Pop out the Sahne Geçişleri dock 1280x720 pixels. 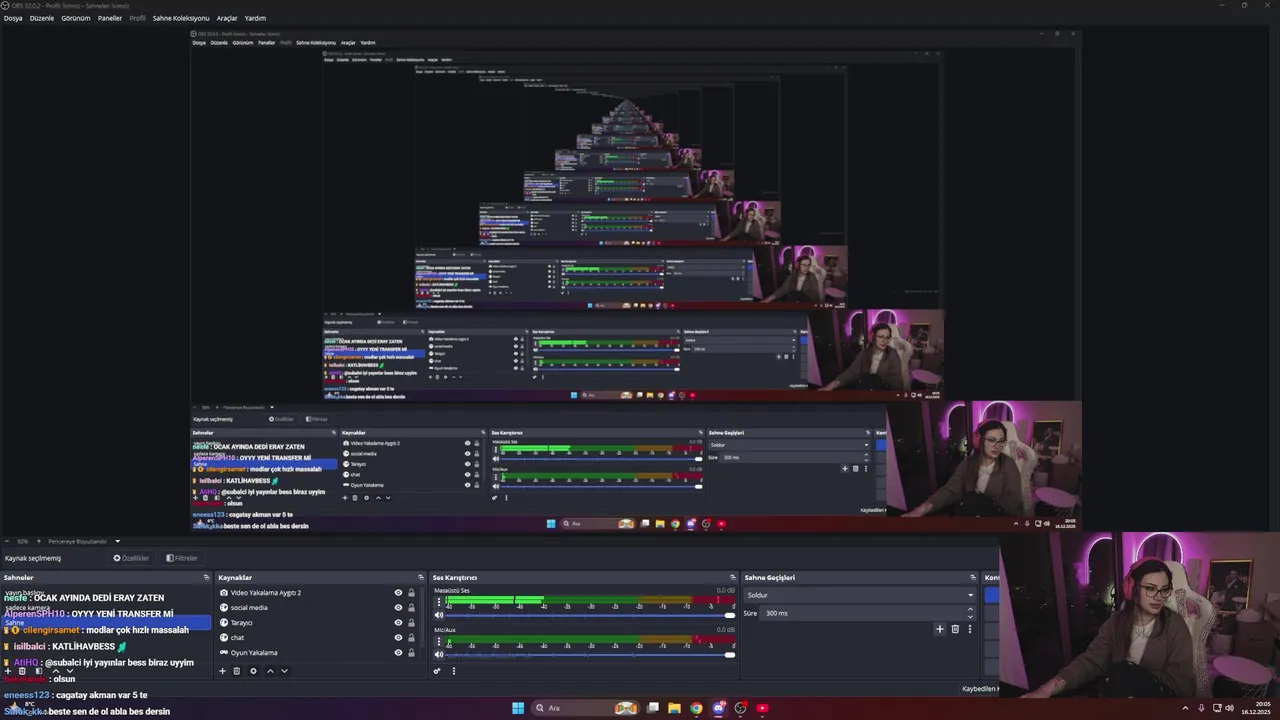(x=972, y=577)
